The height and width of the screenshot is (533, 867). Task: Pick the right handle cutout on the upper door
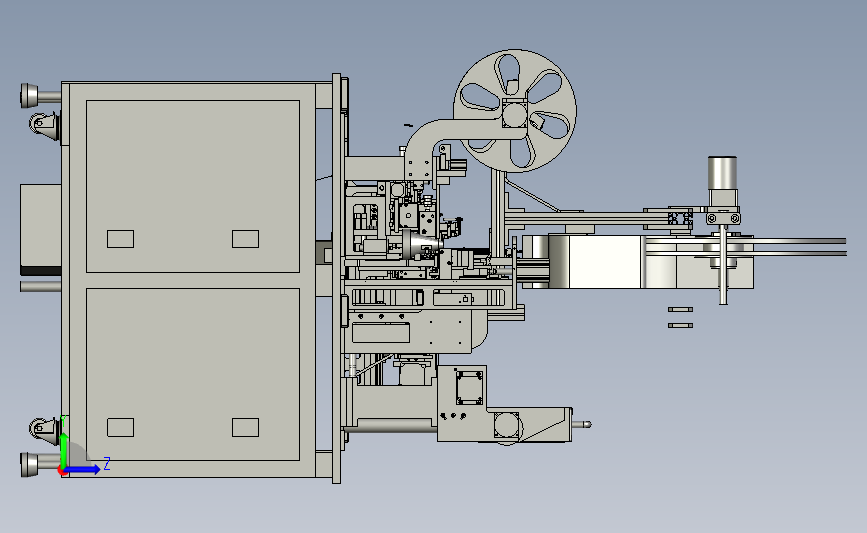tap(246, 239)
